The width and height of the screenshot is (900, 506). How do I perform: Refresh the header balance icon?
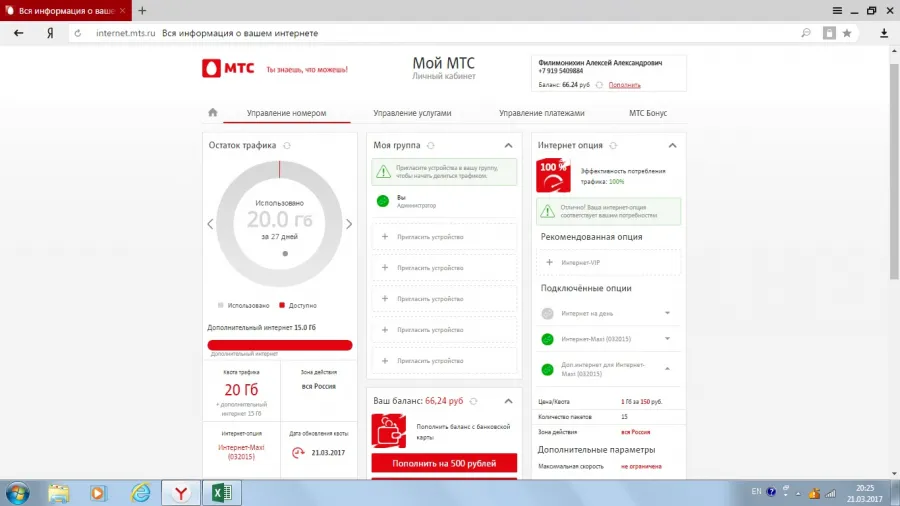pyautogui.click(x=599, y=85)
